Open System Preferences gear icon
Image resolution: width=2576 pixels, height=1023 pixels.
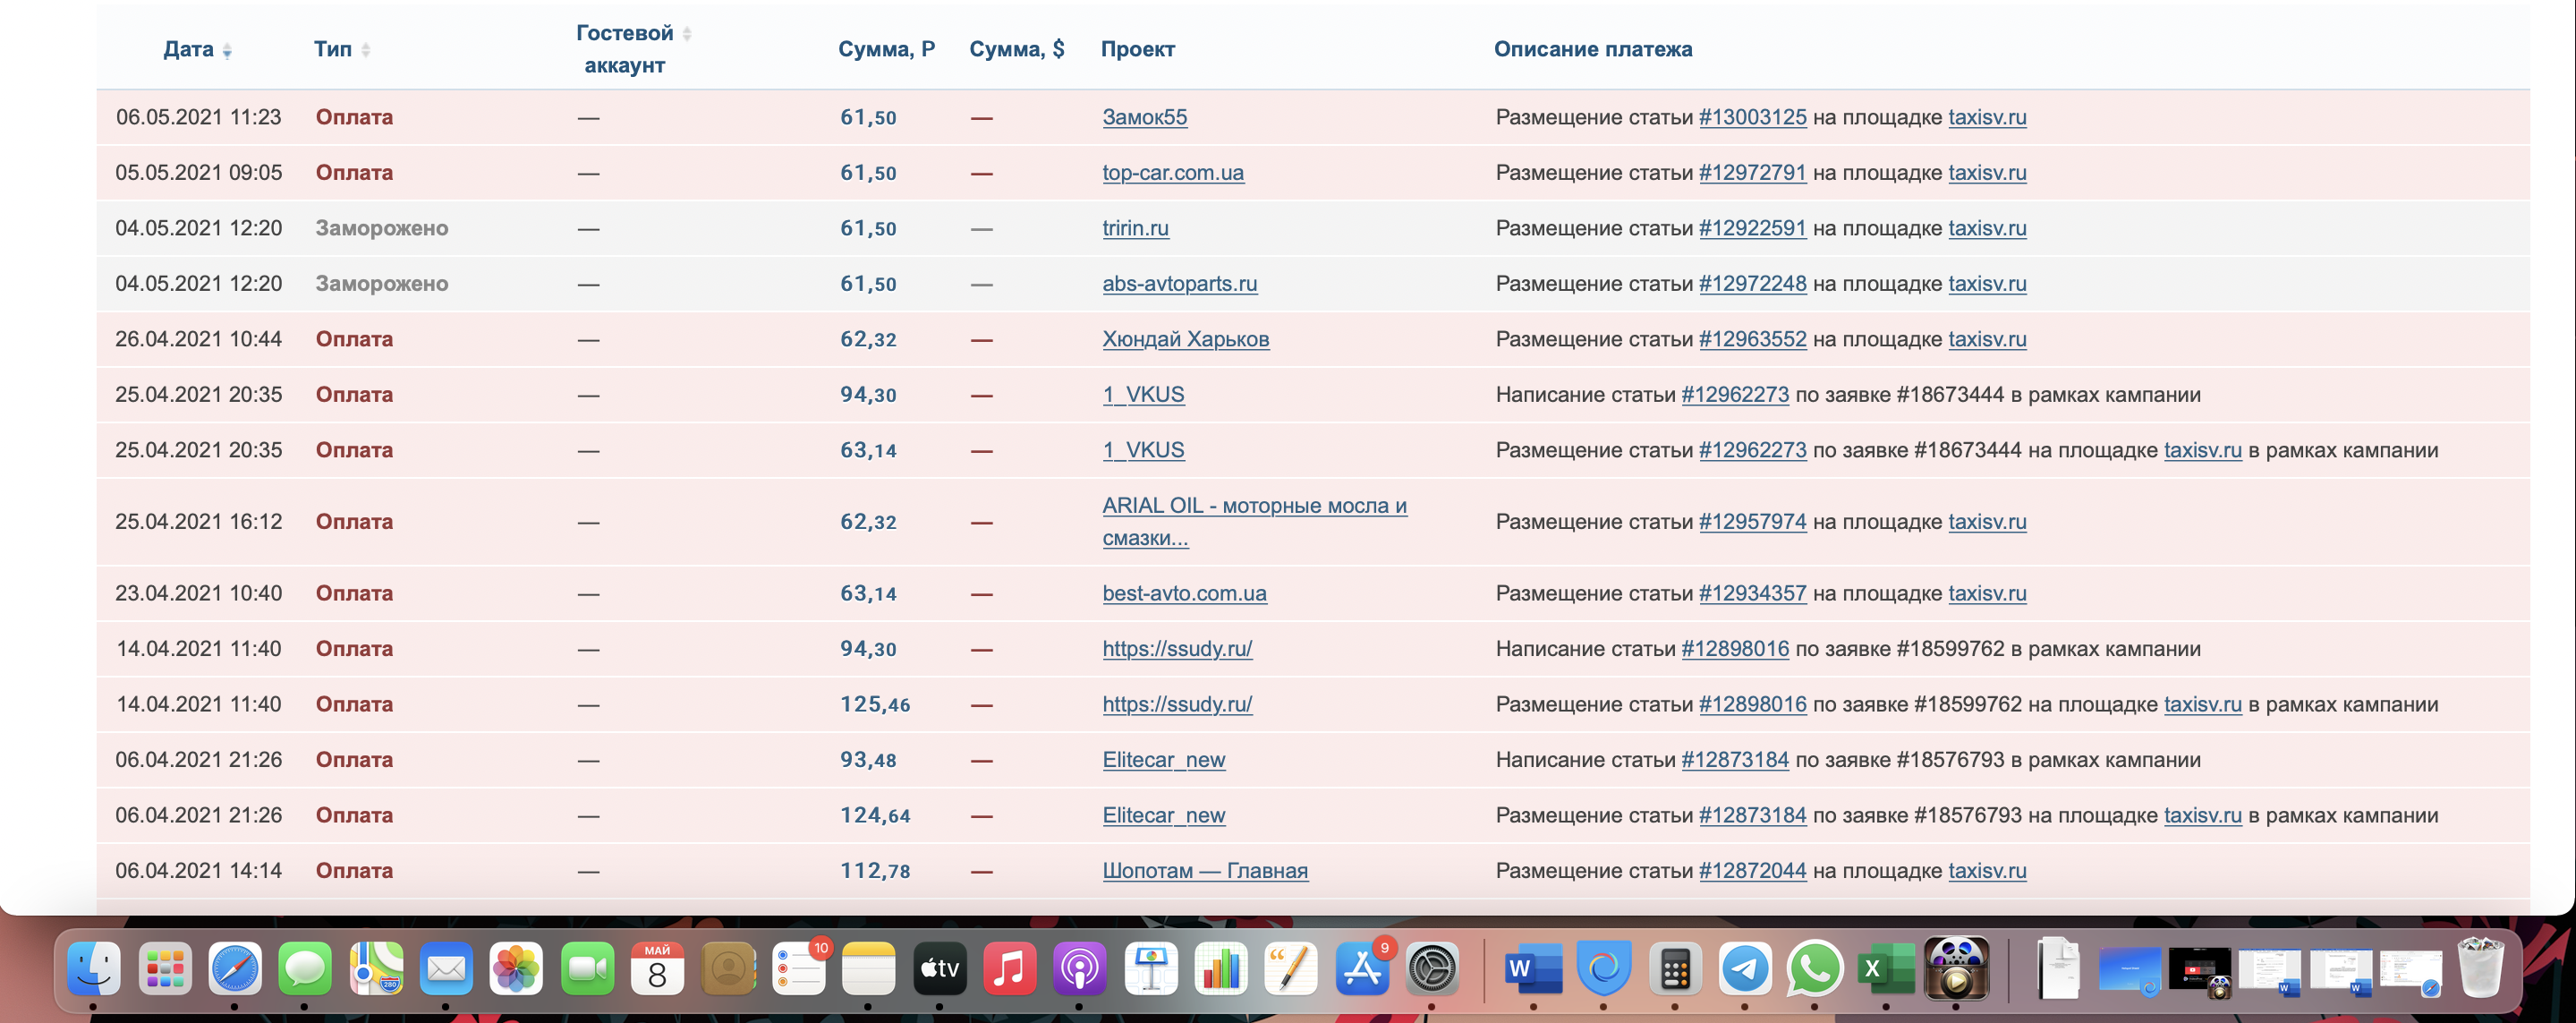click(1432, 968)
